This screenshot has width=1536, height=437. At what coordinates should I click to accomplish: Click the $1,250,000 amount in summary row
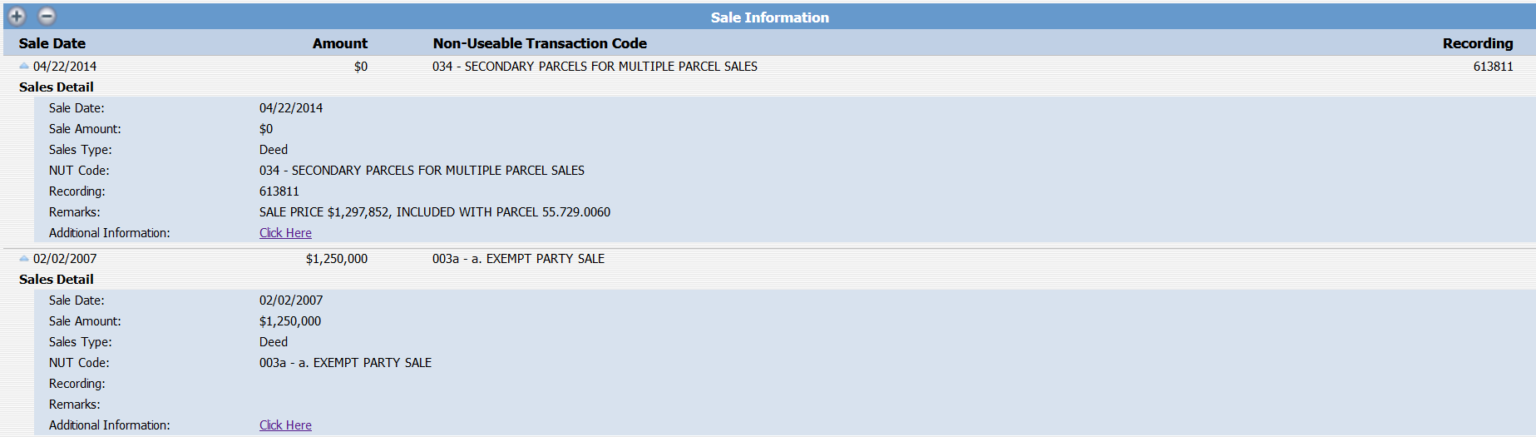point(337,259)
